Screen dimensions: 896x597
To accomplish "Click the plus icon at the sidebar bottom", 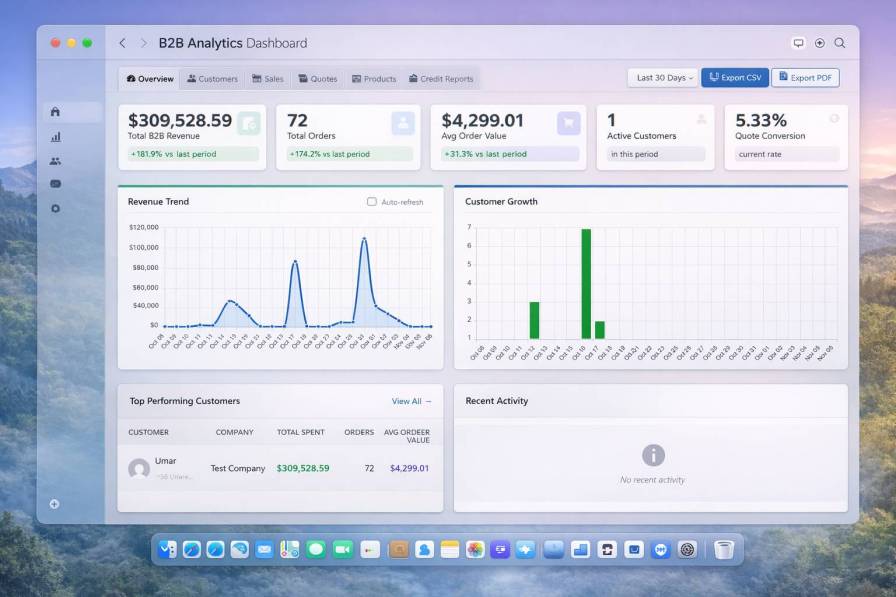I will point(55,504).
